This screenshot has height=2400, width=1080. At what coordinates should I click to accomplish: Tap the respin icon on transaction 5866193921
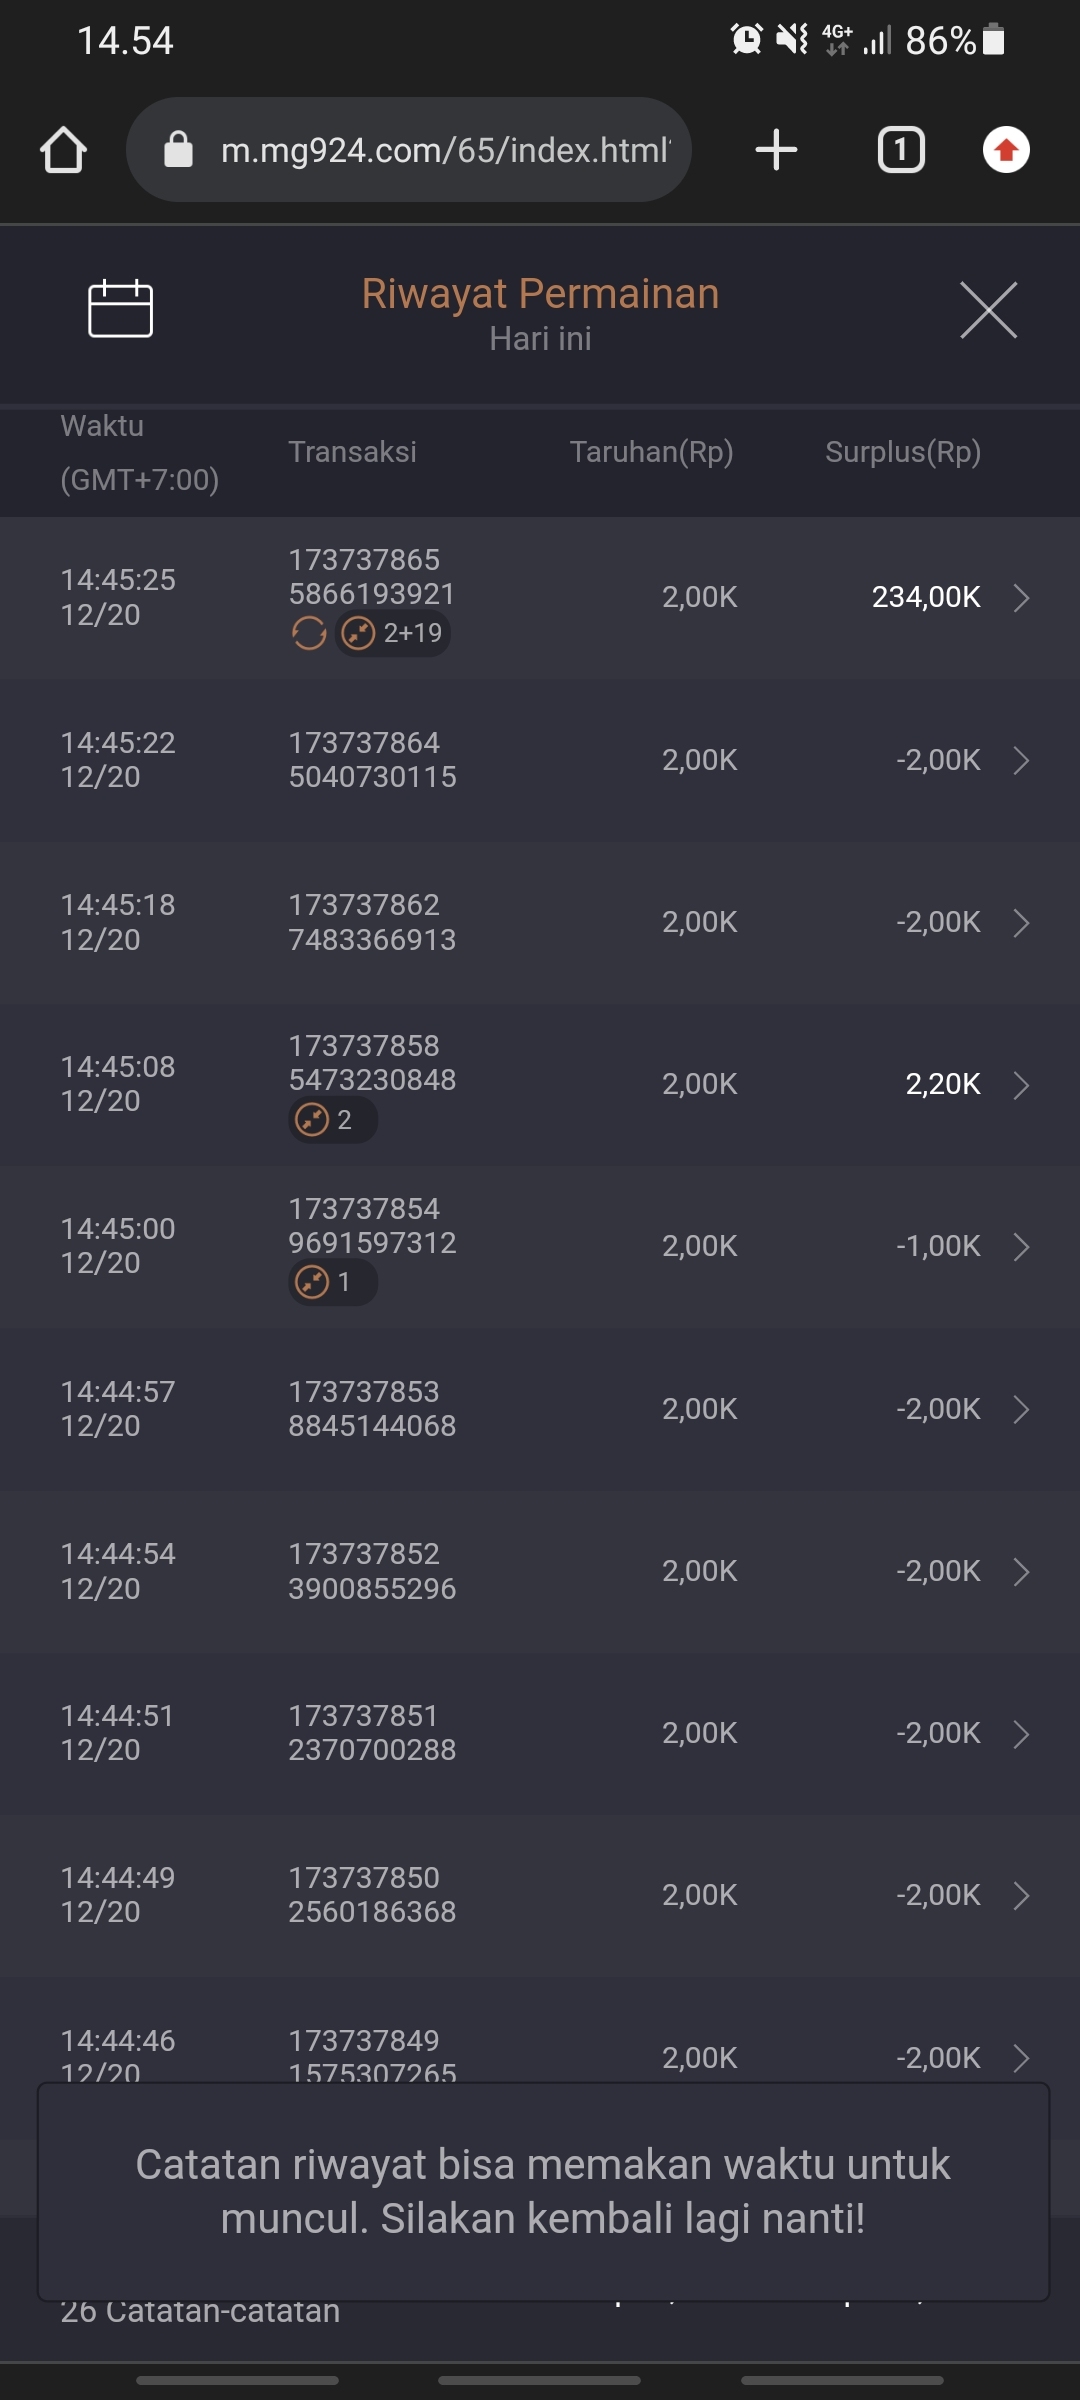(309, 633)
